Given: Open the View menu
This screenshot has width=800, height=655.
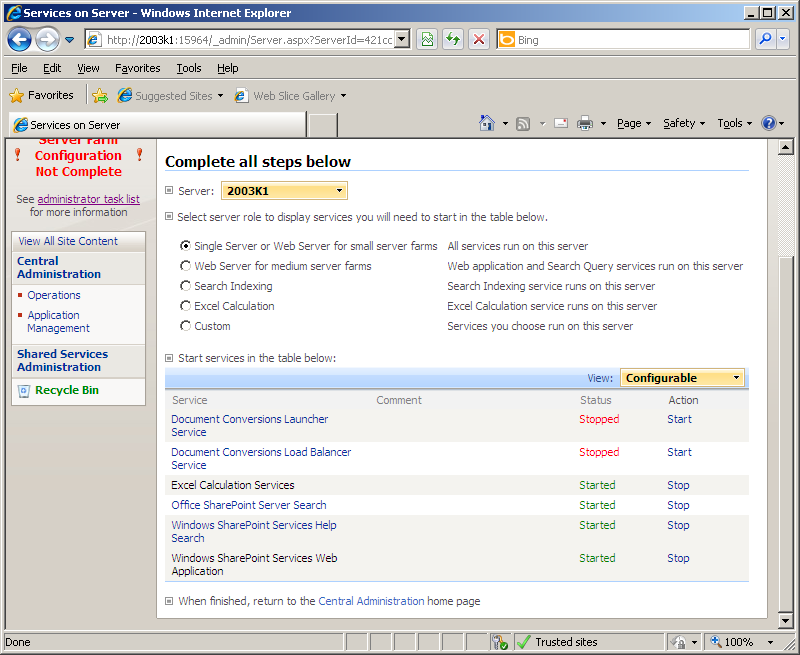Looking at the screenshot, I should (88, 68).
